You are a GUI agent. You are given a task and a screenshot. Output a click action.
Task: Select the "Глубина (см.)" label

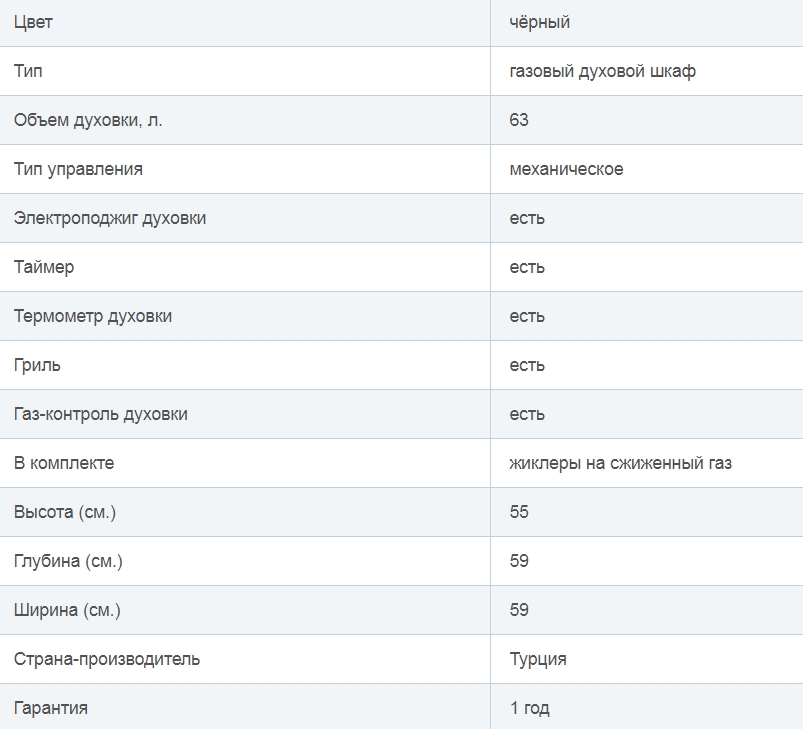click(x=68, y=561)
